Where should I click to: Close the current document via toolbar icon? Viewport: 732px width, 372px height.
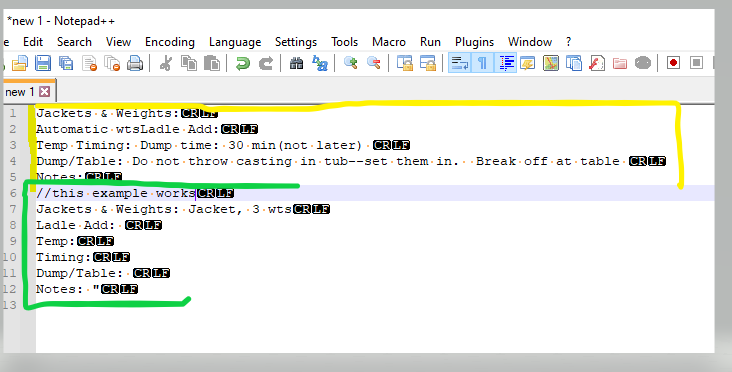point(89,63)
